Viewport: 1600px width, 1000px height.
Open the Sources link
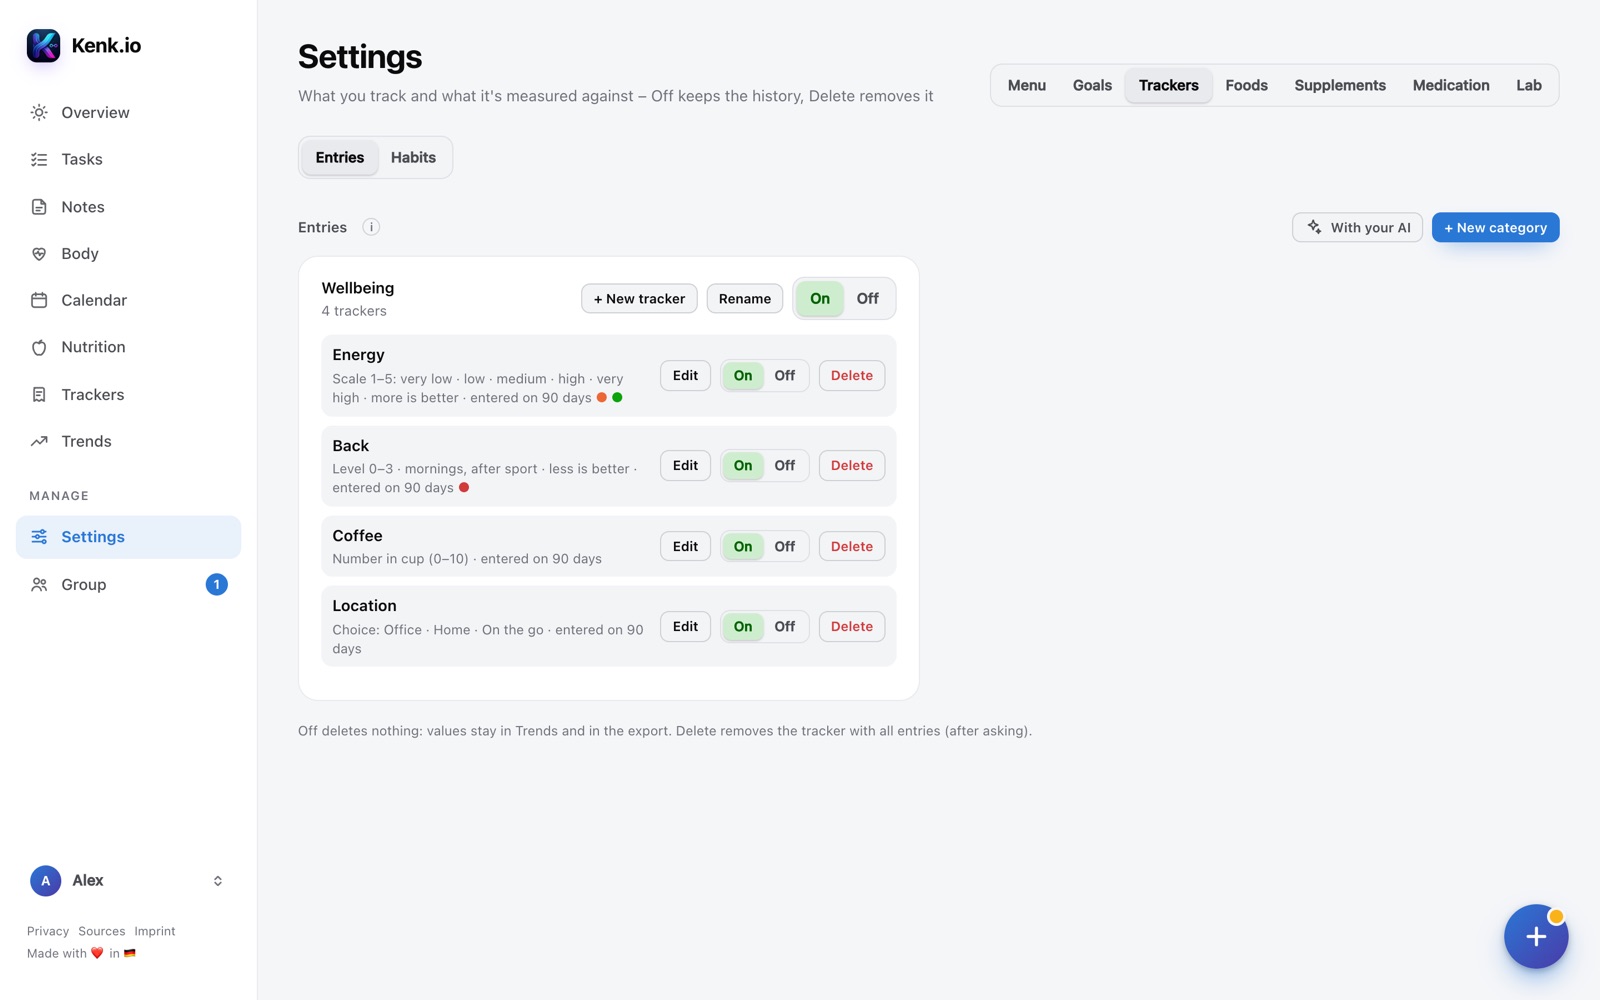tap(102, 931)
